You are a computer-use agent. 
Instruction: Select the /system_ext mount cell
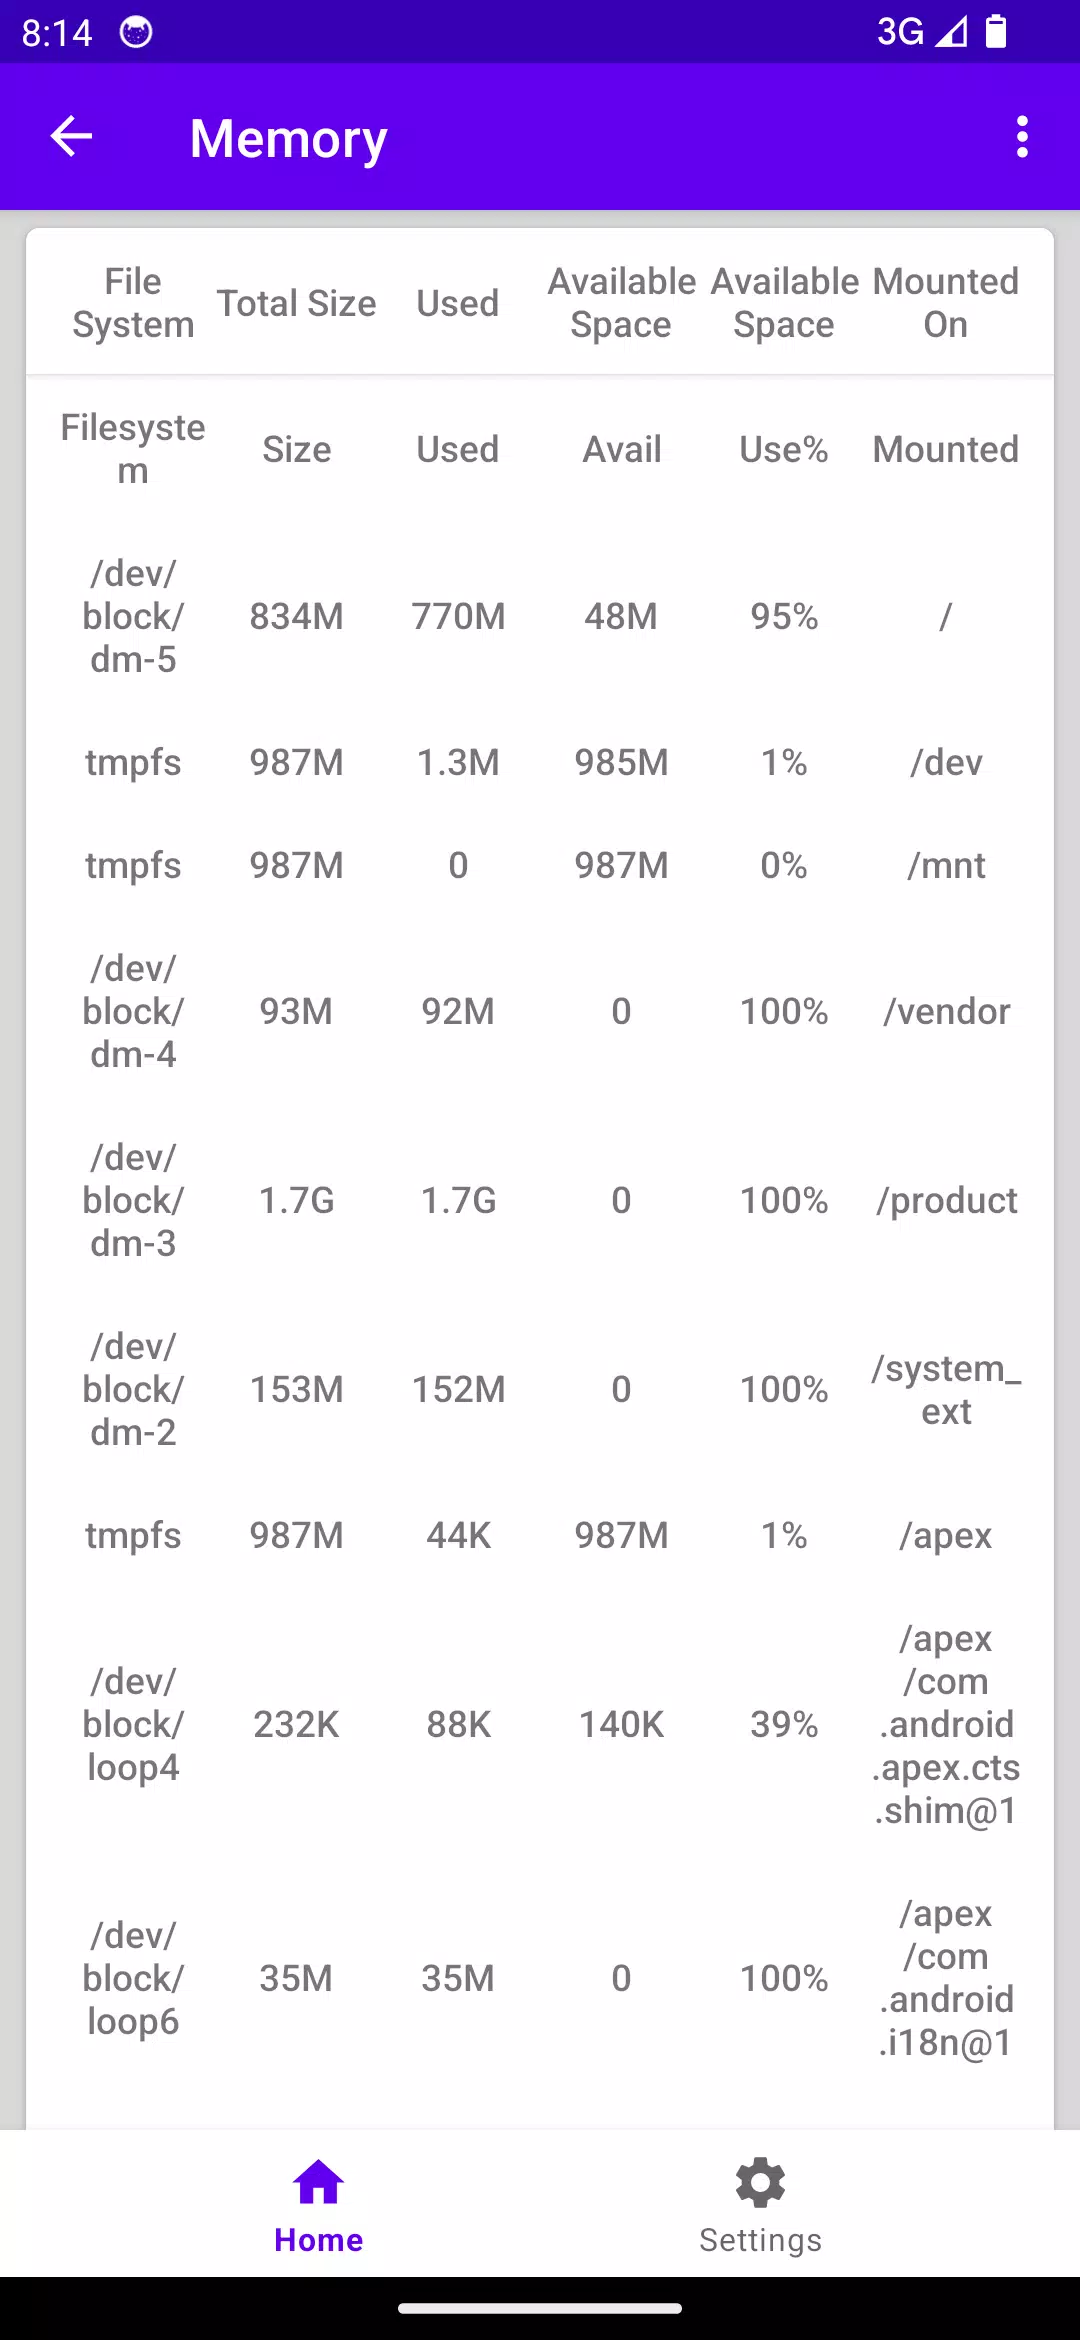[946, 1389]
